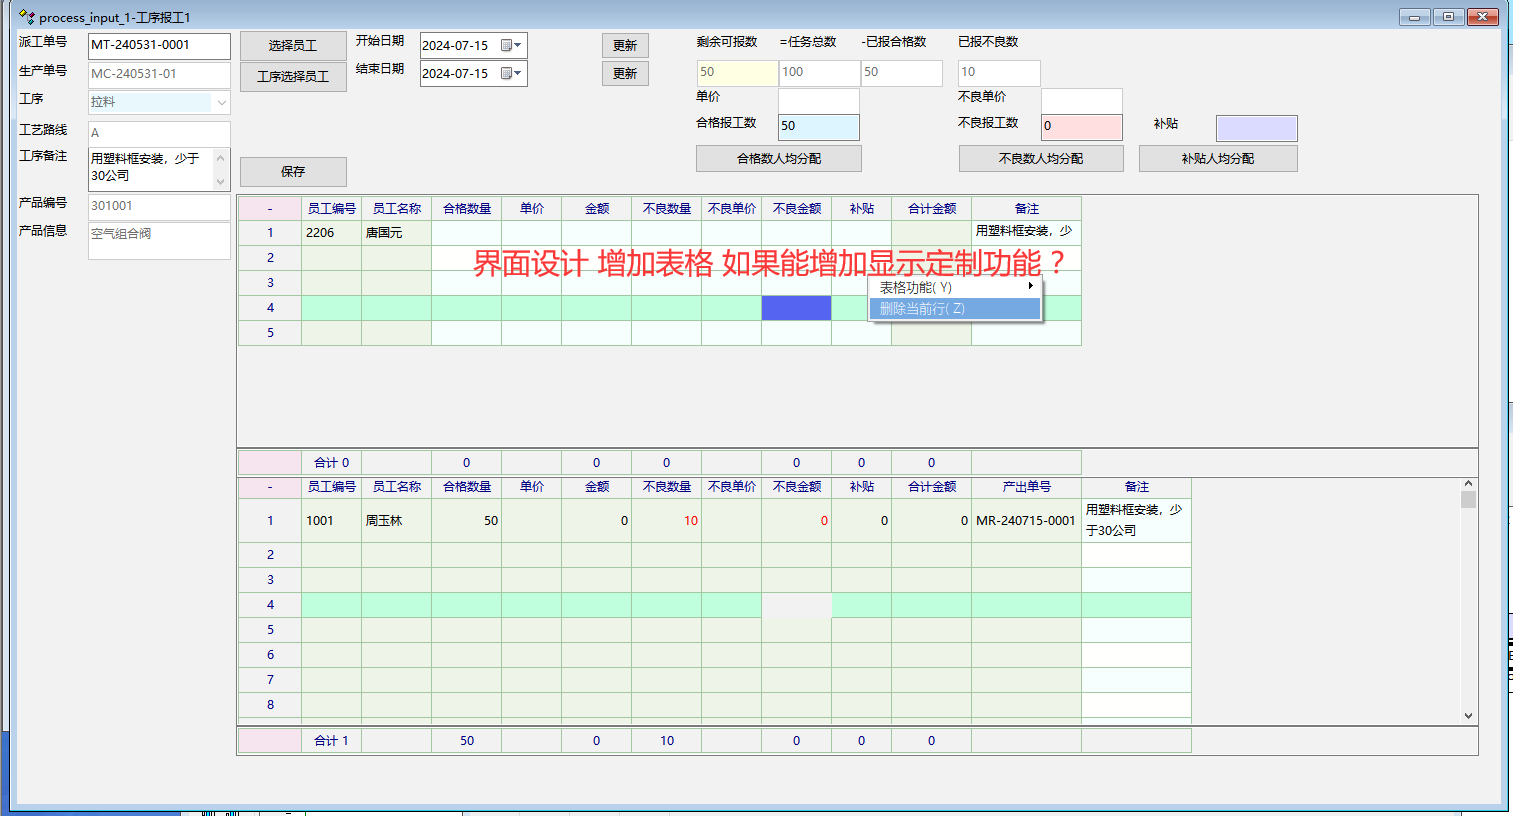Maximize the process_input_1 window
The width and height of the screenshot is (1513, 816).
coord(1447,17)
